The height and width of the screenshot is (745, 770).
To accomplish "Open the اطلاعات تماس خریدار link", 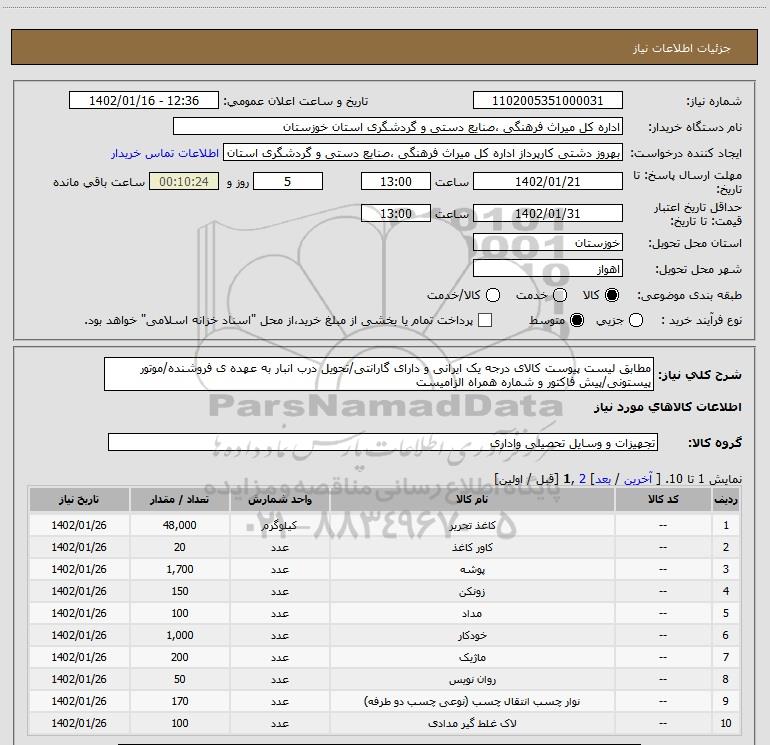I will pyautogui.click(x=165, y=153).
